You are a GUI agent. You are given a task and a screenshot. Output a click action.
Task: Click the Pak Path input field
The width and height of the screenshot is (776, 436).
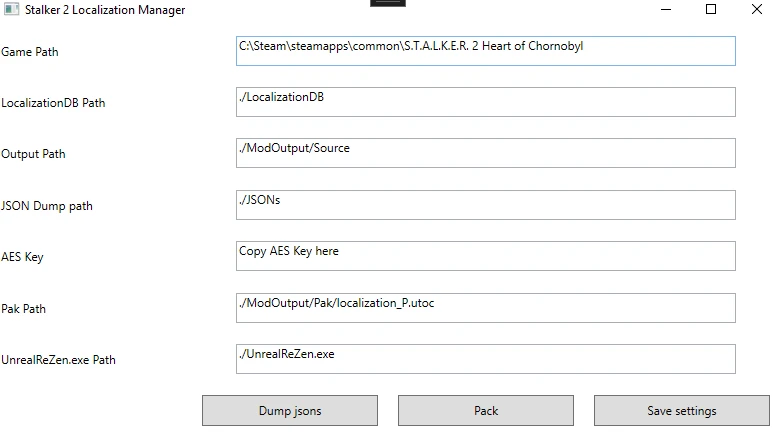485,308
